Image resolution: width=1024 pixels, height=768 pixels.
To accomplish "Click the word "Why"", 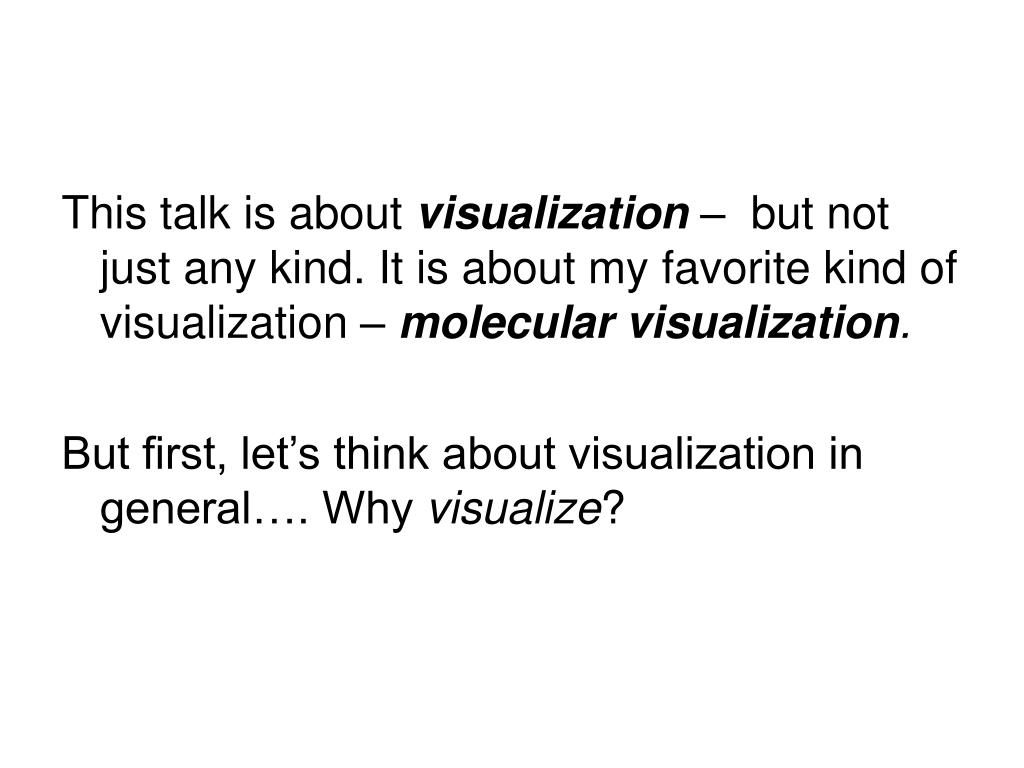I will coord(369,510).
